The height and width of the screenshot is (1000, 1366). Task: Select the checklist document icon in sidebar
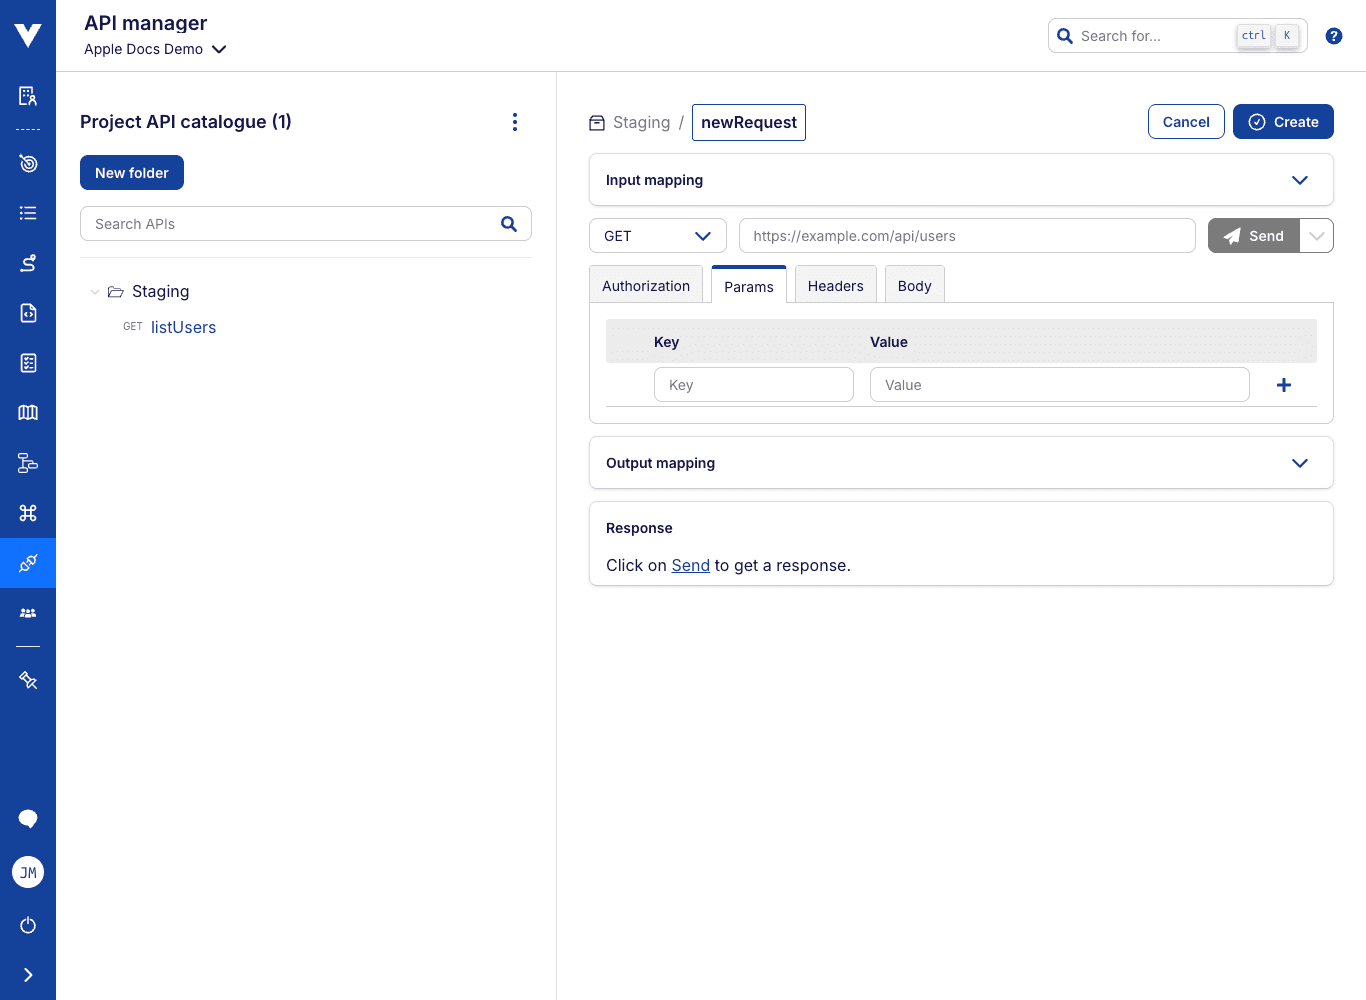(x=27, y=363)
